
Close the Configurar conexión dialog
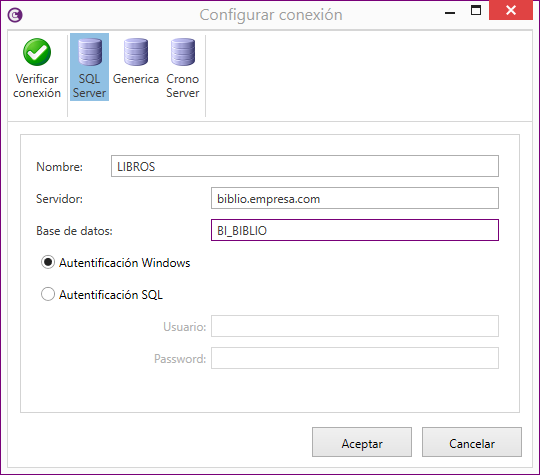point(511,10)
